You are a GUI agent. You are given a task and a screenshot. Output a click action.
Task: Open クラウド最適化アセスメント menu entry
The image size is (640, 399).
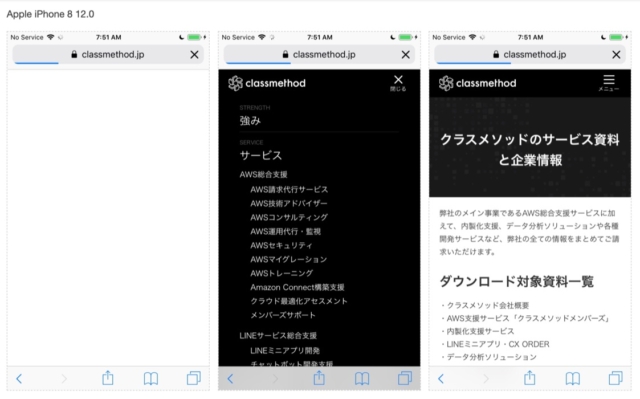pos(299,301)
